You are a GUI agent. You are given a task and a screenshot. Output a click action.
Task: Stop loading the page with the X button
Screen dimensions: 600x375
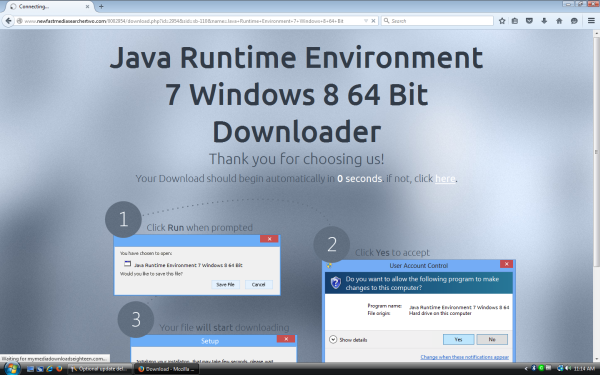(373, 21)
